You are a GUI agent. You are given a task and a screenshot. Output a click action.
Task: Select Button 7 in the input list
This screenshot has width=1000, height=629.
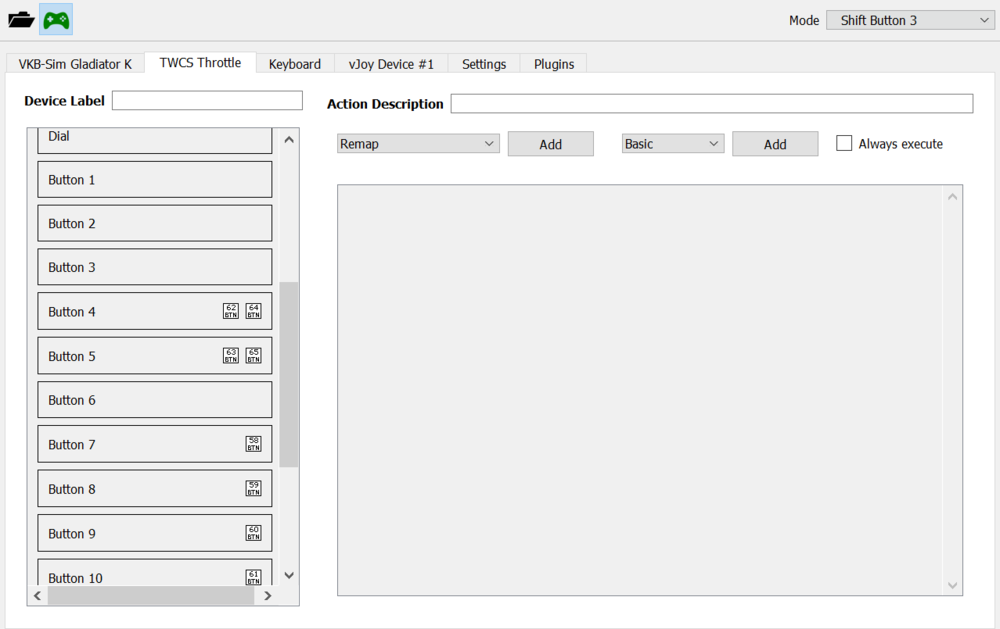point(155,444)
